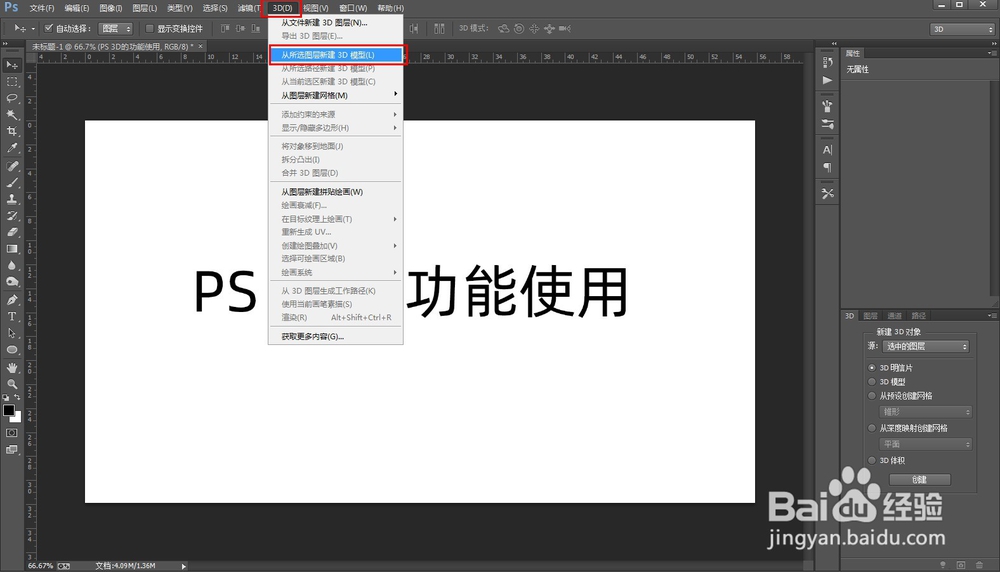Screen dimensions: 1000x572
Task: Click 从文件新建 3D 图层(N) menu item
Action: [336, 22]
